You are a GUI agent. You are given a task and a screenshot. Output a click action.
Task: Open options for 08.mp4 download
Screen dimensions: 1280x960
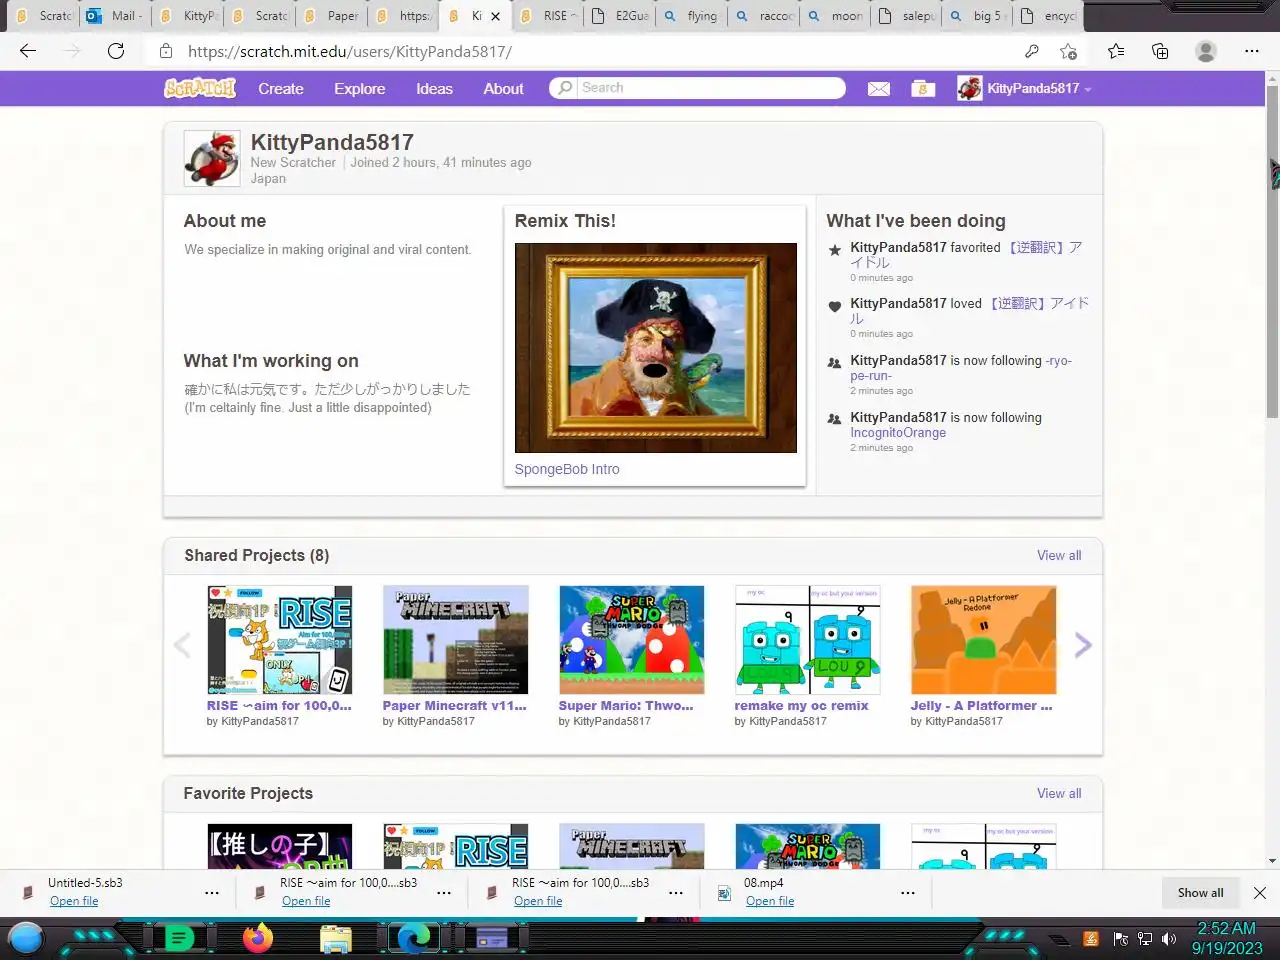pyautogui.click(x=908, y=893)
